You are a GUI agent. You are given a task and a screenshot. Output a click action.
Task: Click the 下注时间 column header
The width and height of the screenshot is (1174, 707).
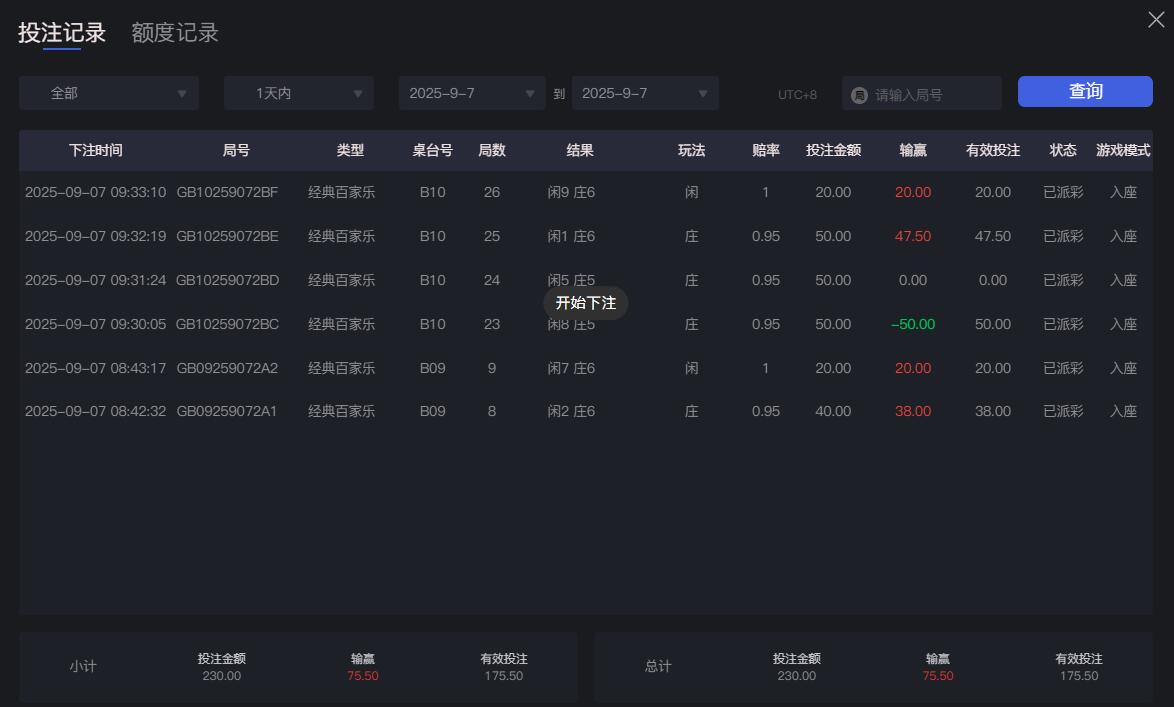click(x=94, y=151)
